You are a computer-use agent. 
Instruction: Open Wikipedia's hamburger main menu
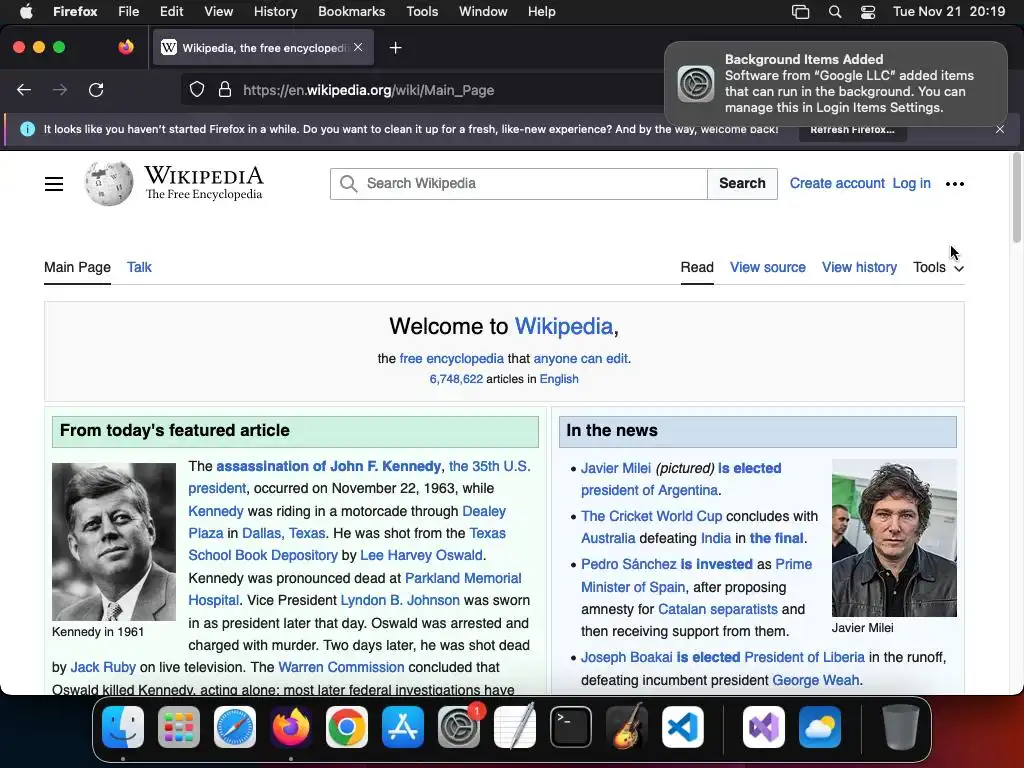coord(54,184)
